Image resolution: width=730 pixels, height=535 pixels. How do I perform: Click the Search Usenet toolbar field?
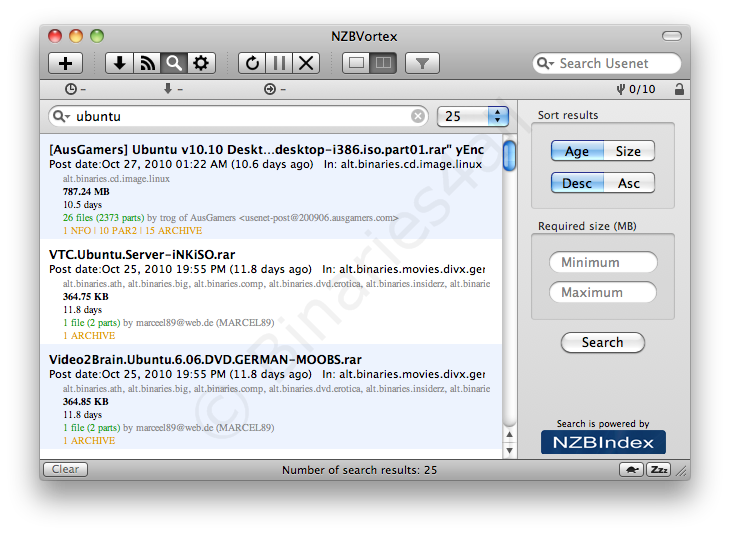pyautogui.click(x=607, y=63)
